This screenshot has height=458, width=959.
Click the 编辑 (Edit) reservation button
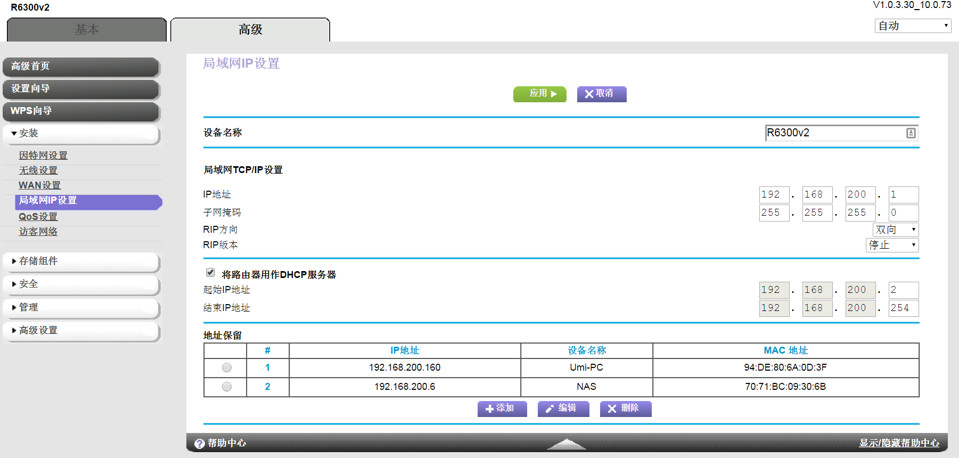point(563,409)
